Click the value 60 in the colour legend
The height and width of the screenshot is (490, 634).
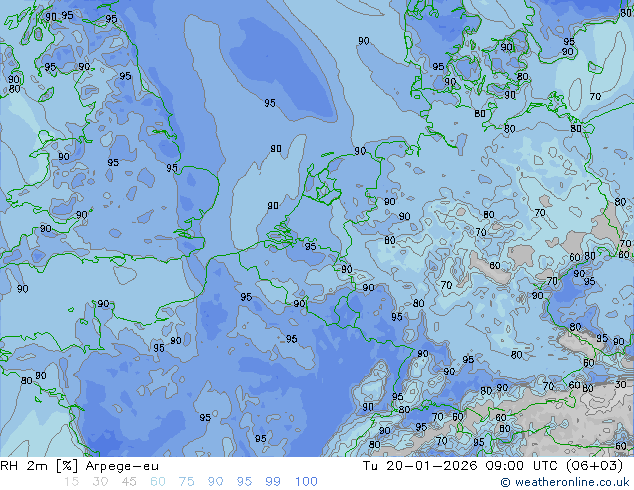[158, 482]
